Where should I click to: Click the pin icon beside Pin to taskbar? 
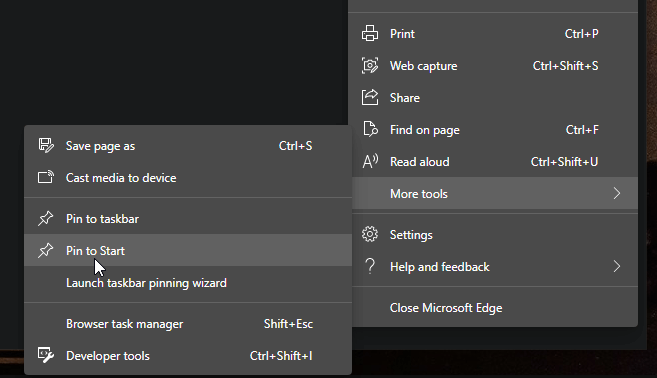coord(45,219)
